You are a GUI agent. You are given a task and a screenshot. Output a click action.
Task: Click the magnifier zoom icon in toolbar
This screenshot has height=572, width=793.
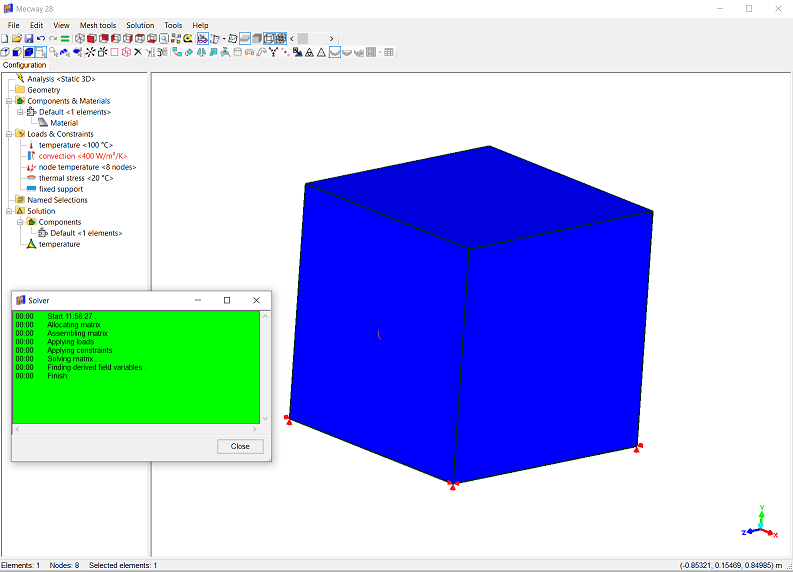pyautogui.click(x=164, y=38)
